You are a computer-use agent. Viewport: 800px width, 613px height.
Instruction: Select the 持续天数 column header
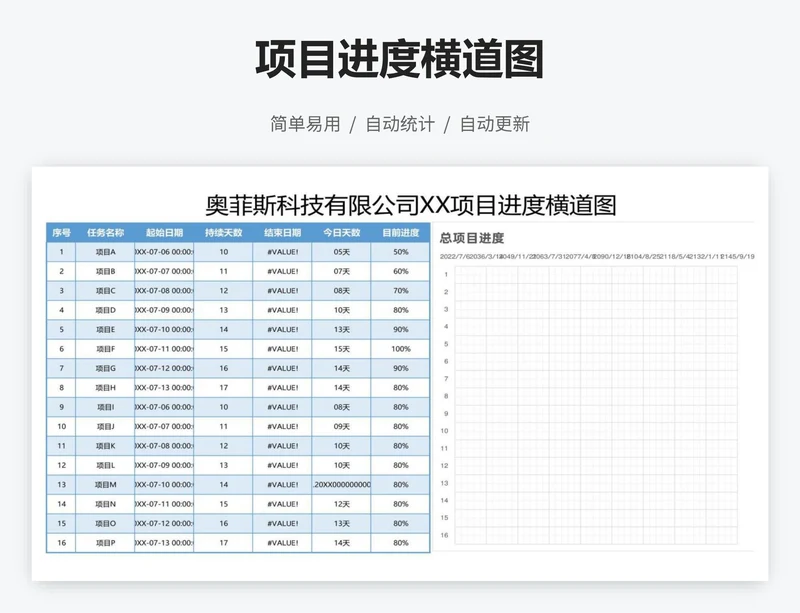223,233
